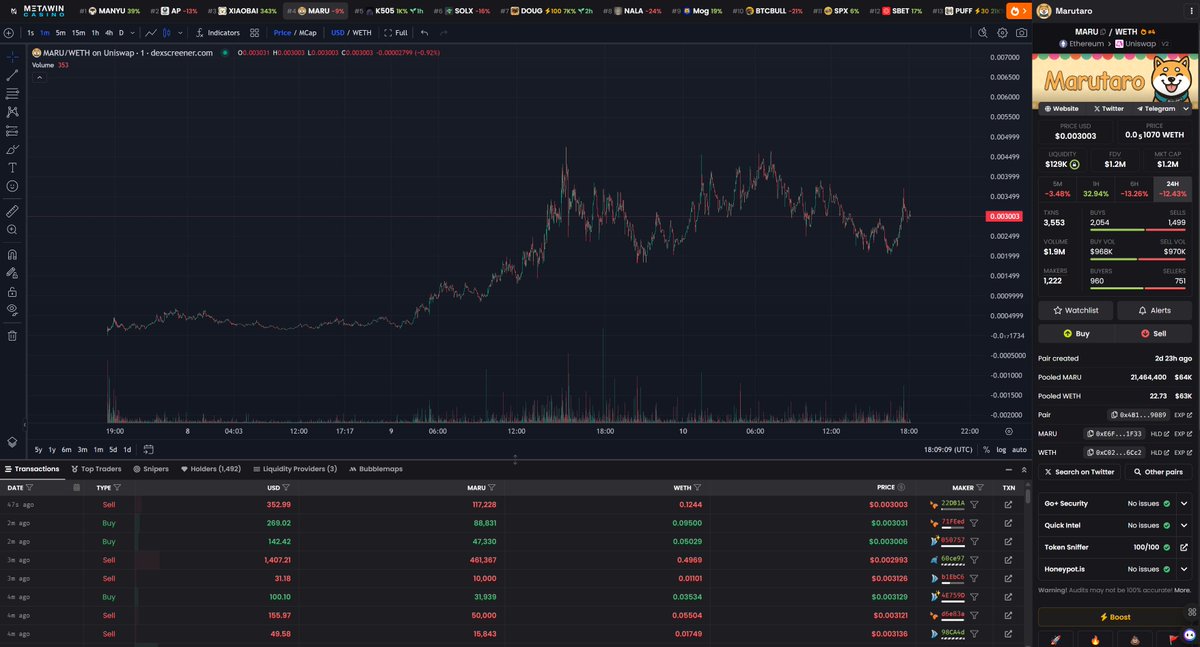Click the trash remove drawings icon

12,335
